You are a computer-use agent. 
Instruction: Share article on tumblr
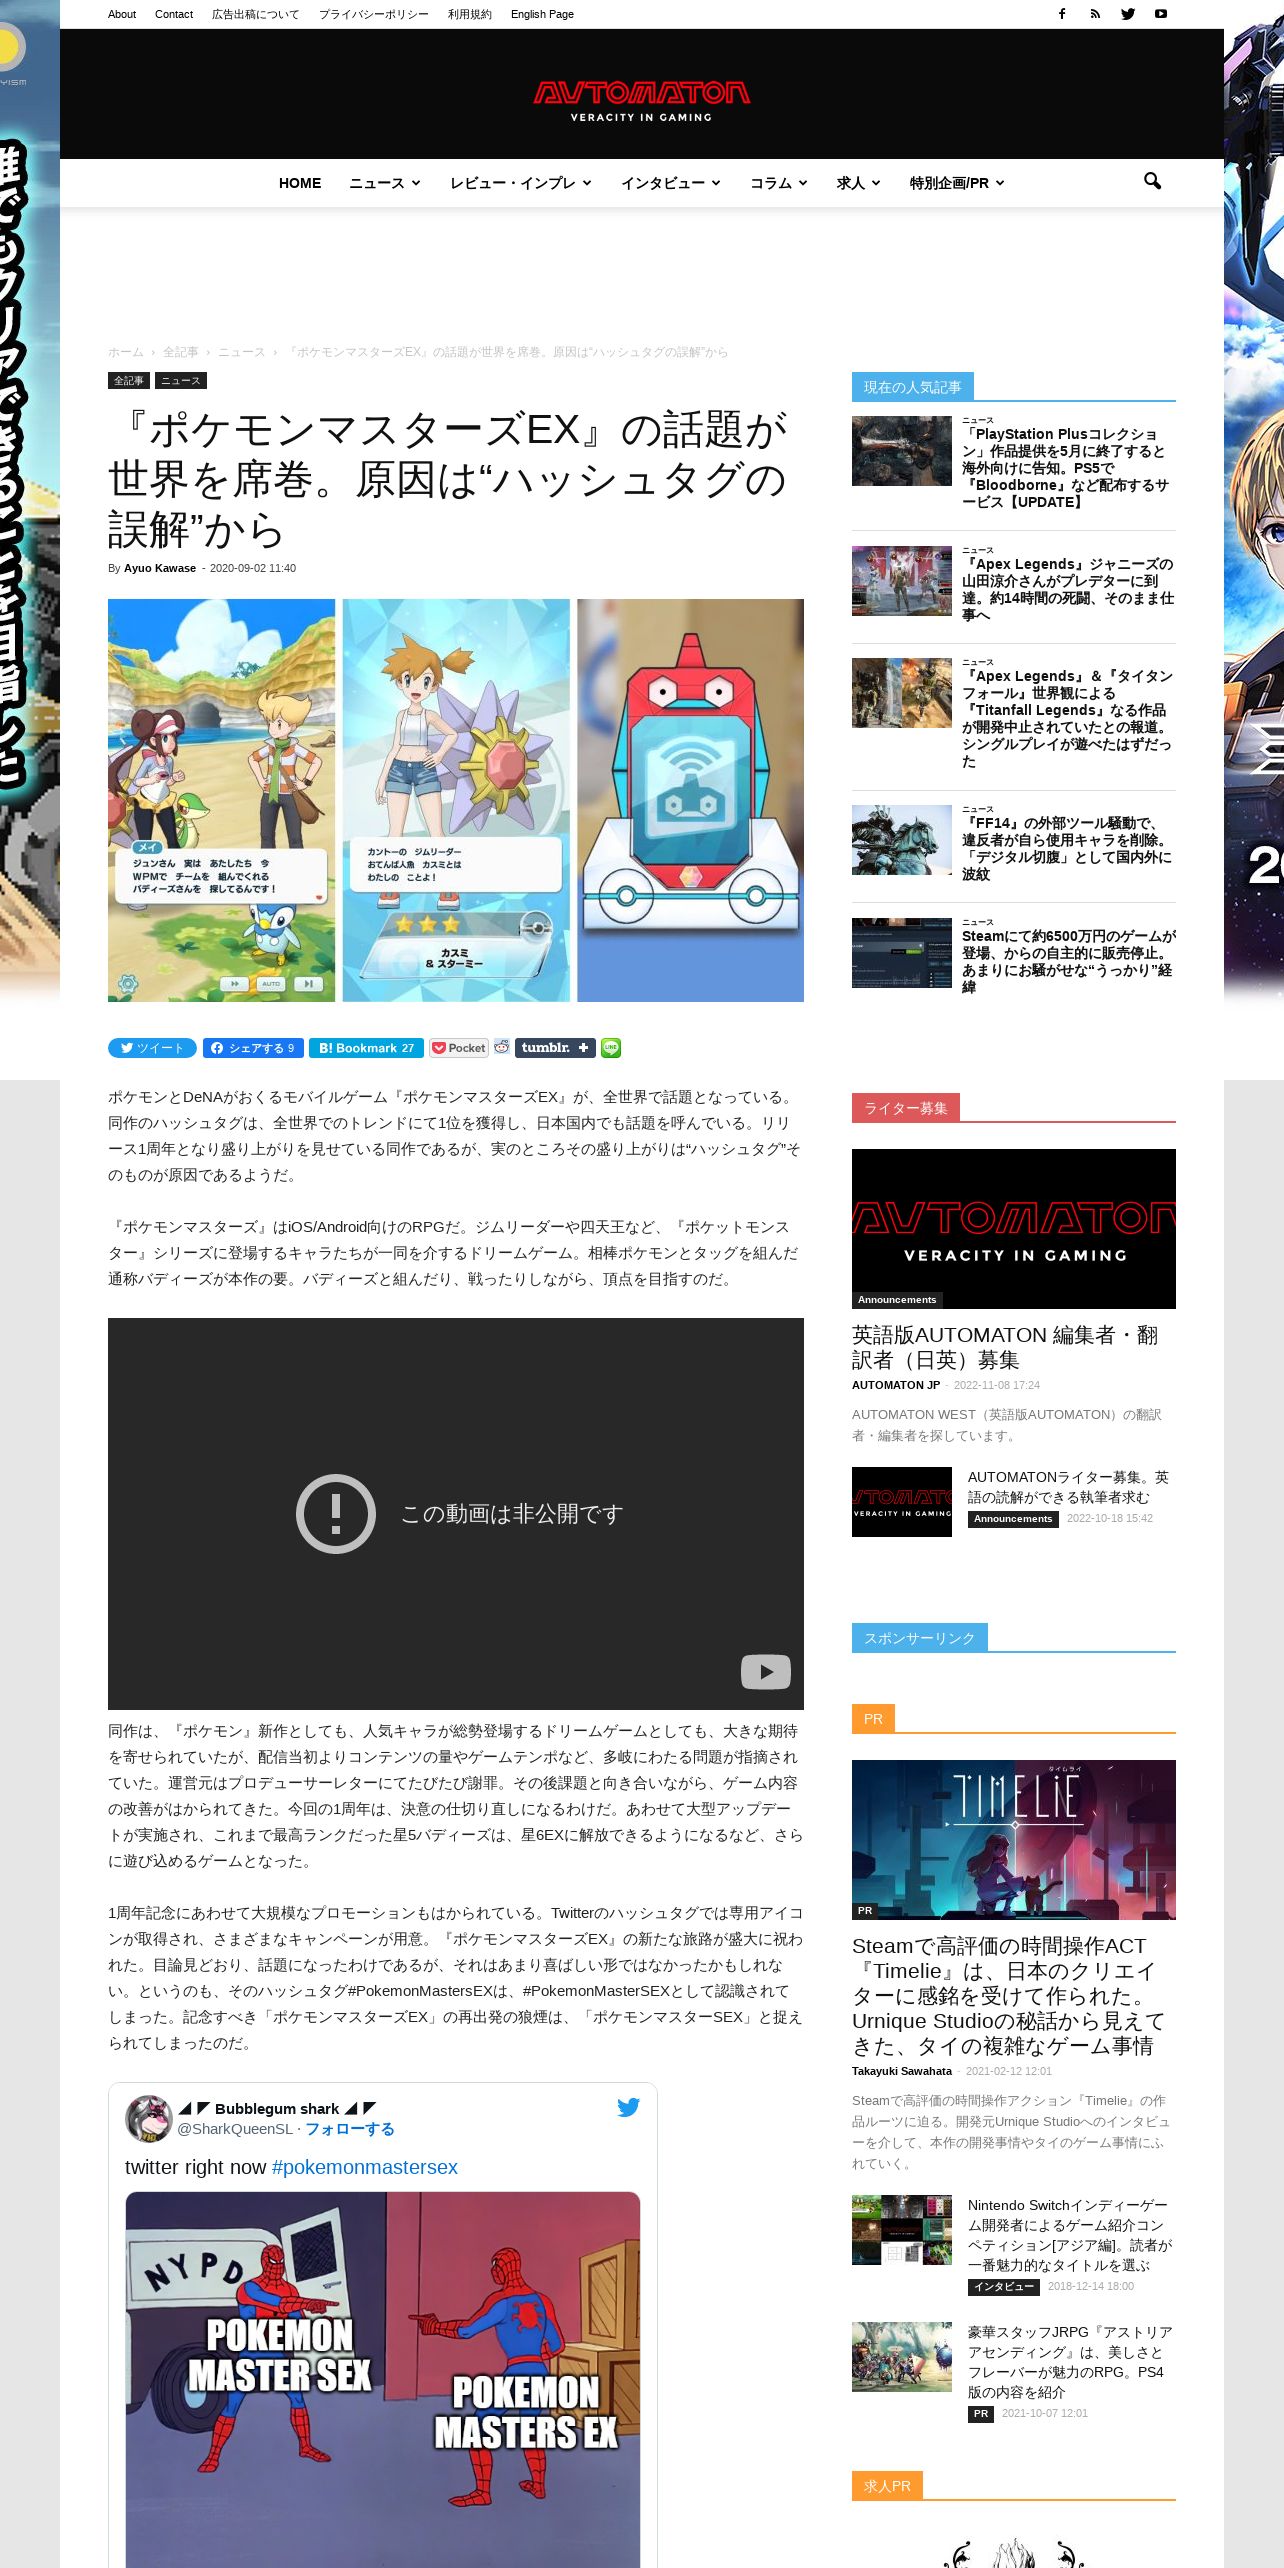pos(555,1048)
